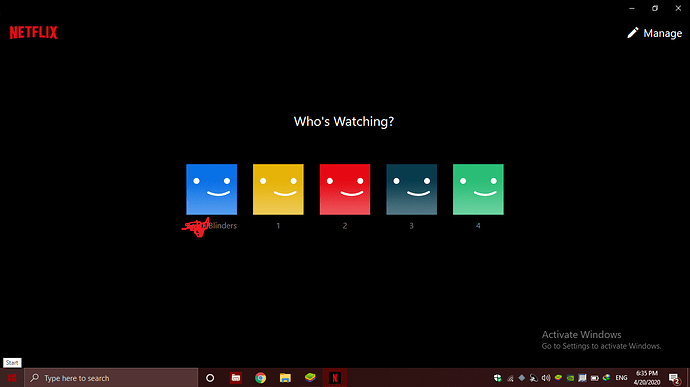690x387 pixels.
Task: Click the "Blinders" profile name text
Action: click(223, 225)
